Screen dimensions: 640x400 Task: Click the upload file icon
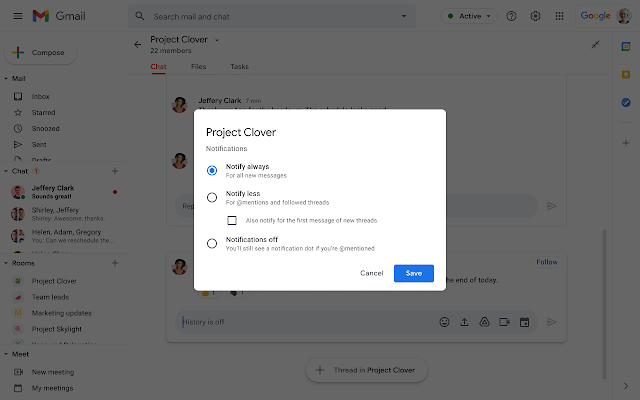[464, 322]
